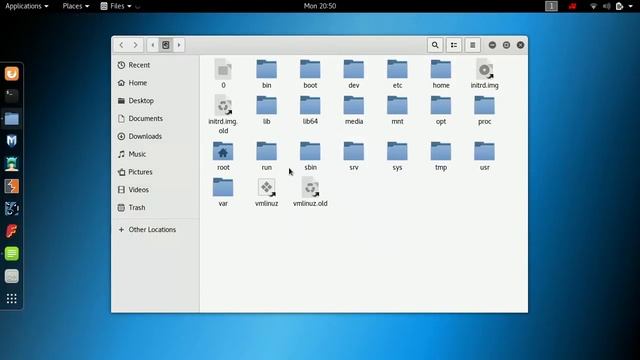The height and width of the screenshot is (360, 640).
Task: Launch the Armitage character dock icon
Action: pyautogui.click(x=12, y=164)
